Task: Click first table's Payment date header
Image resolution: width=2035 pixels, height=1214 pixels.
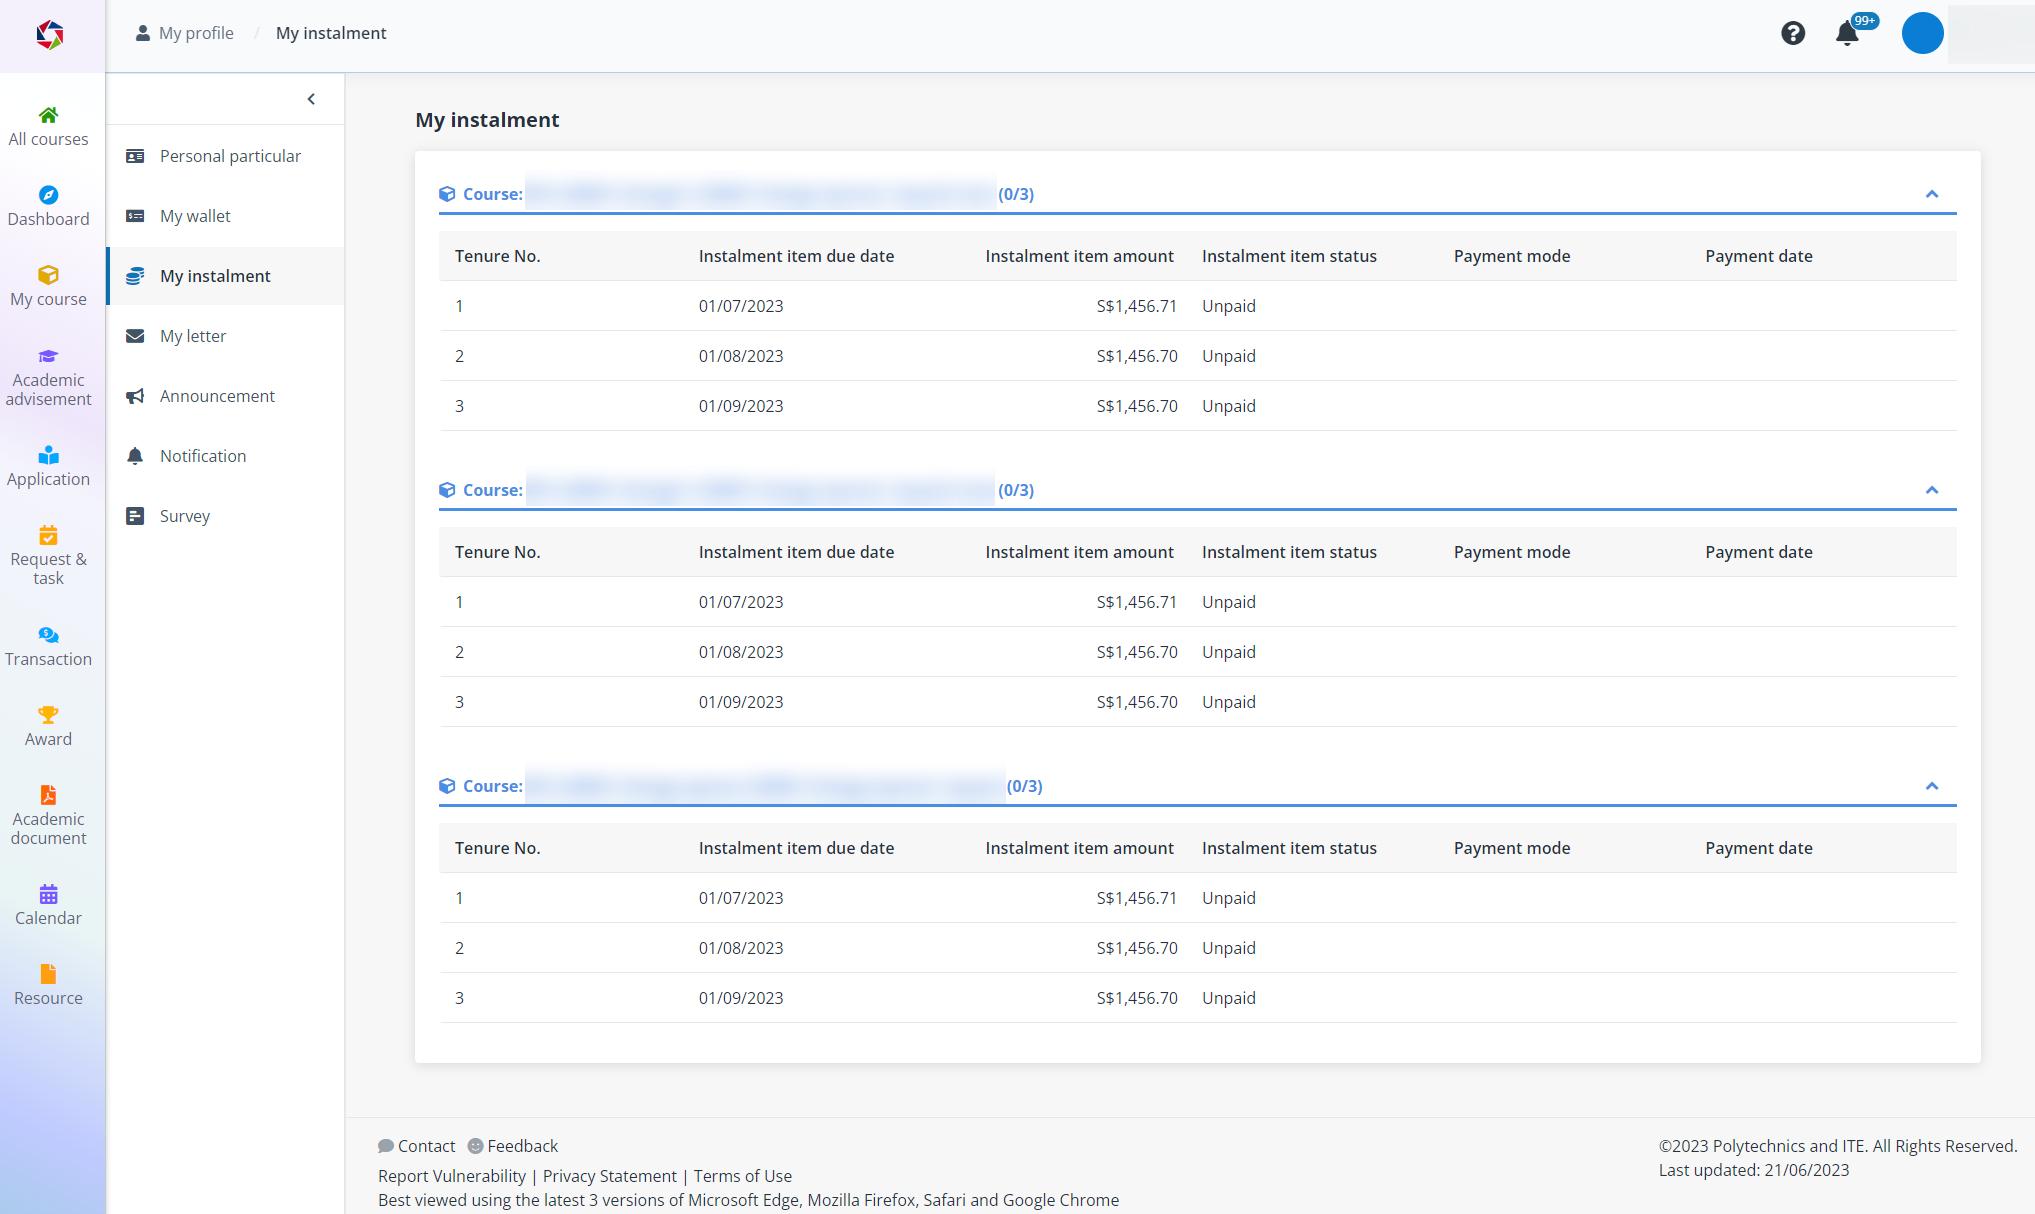Action: 1759,256
